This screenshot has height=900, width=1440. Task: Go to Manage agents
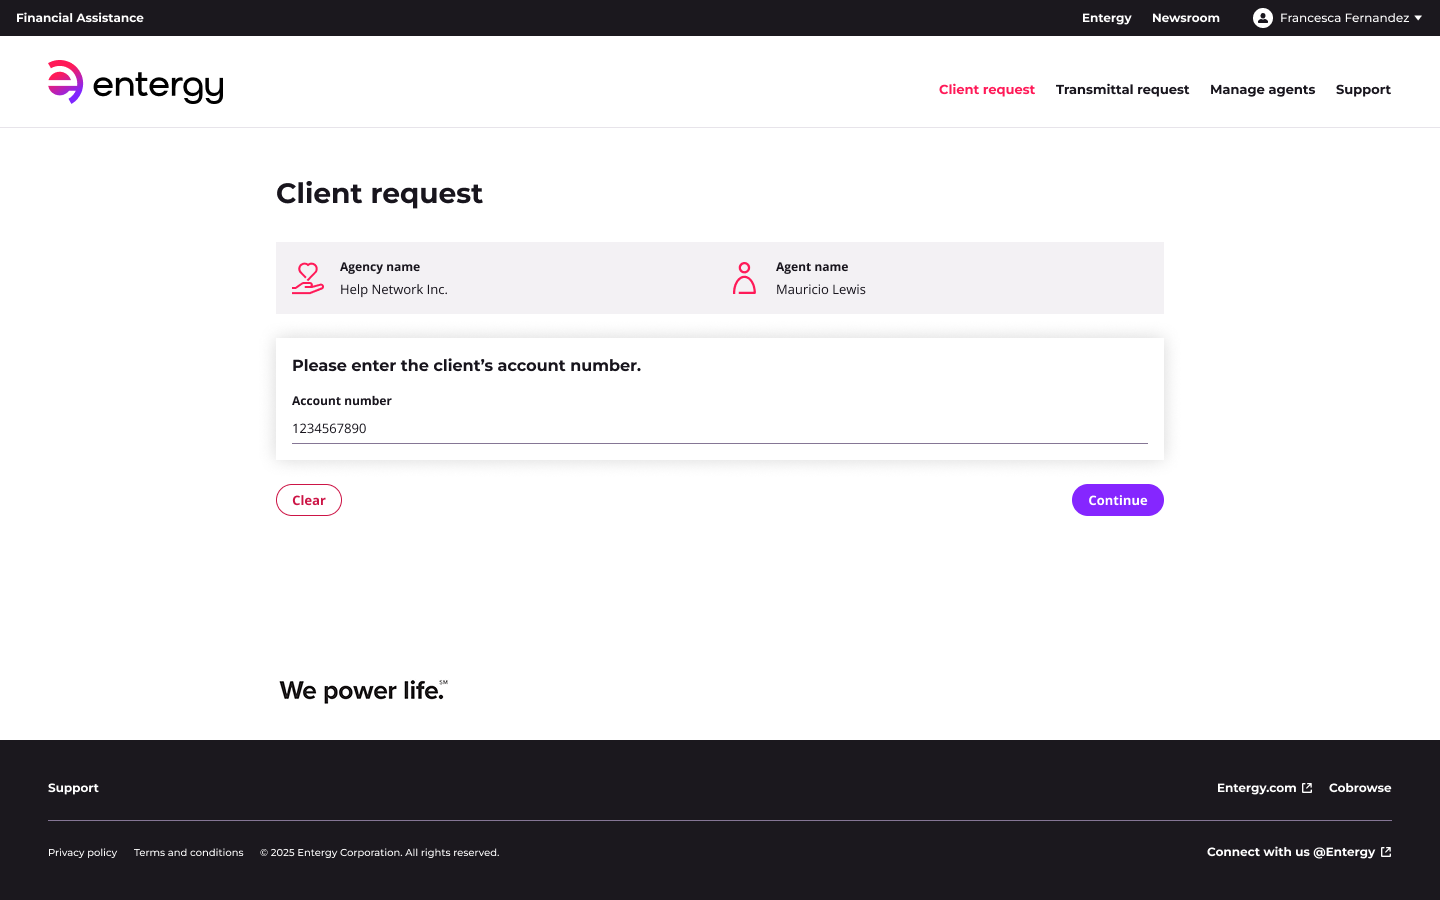1262,89
